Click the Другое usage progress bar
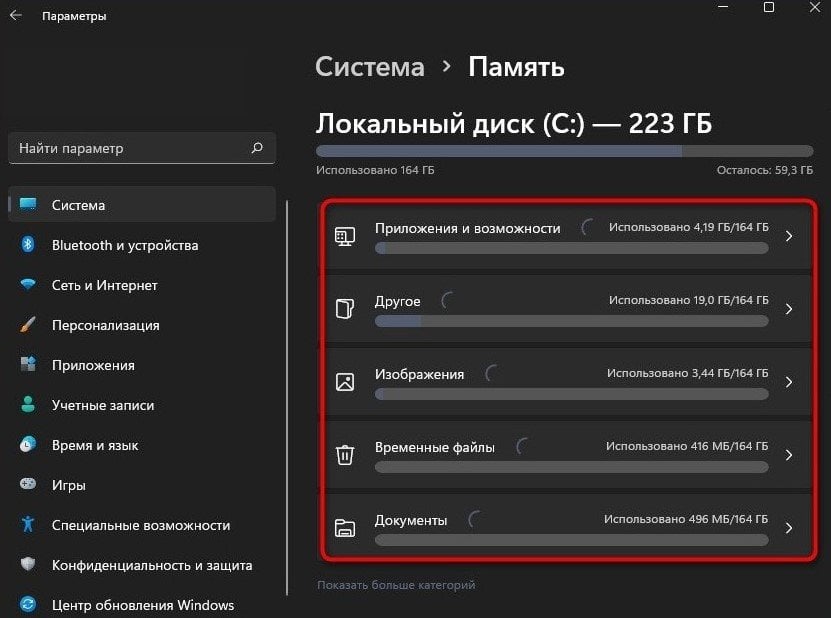831x618 pixels. (571, 321)
